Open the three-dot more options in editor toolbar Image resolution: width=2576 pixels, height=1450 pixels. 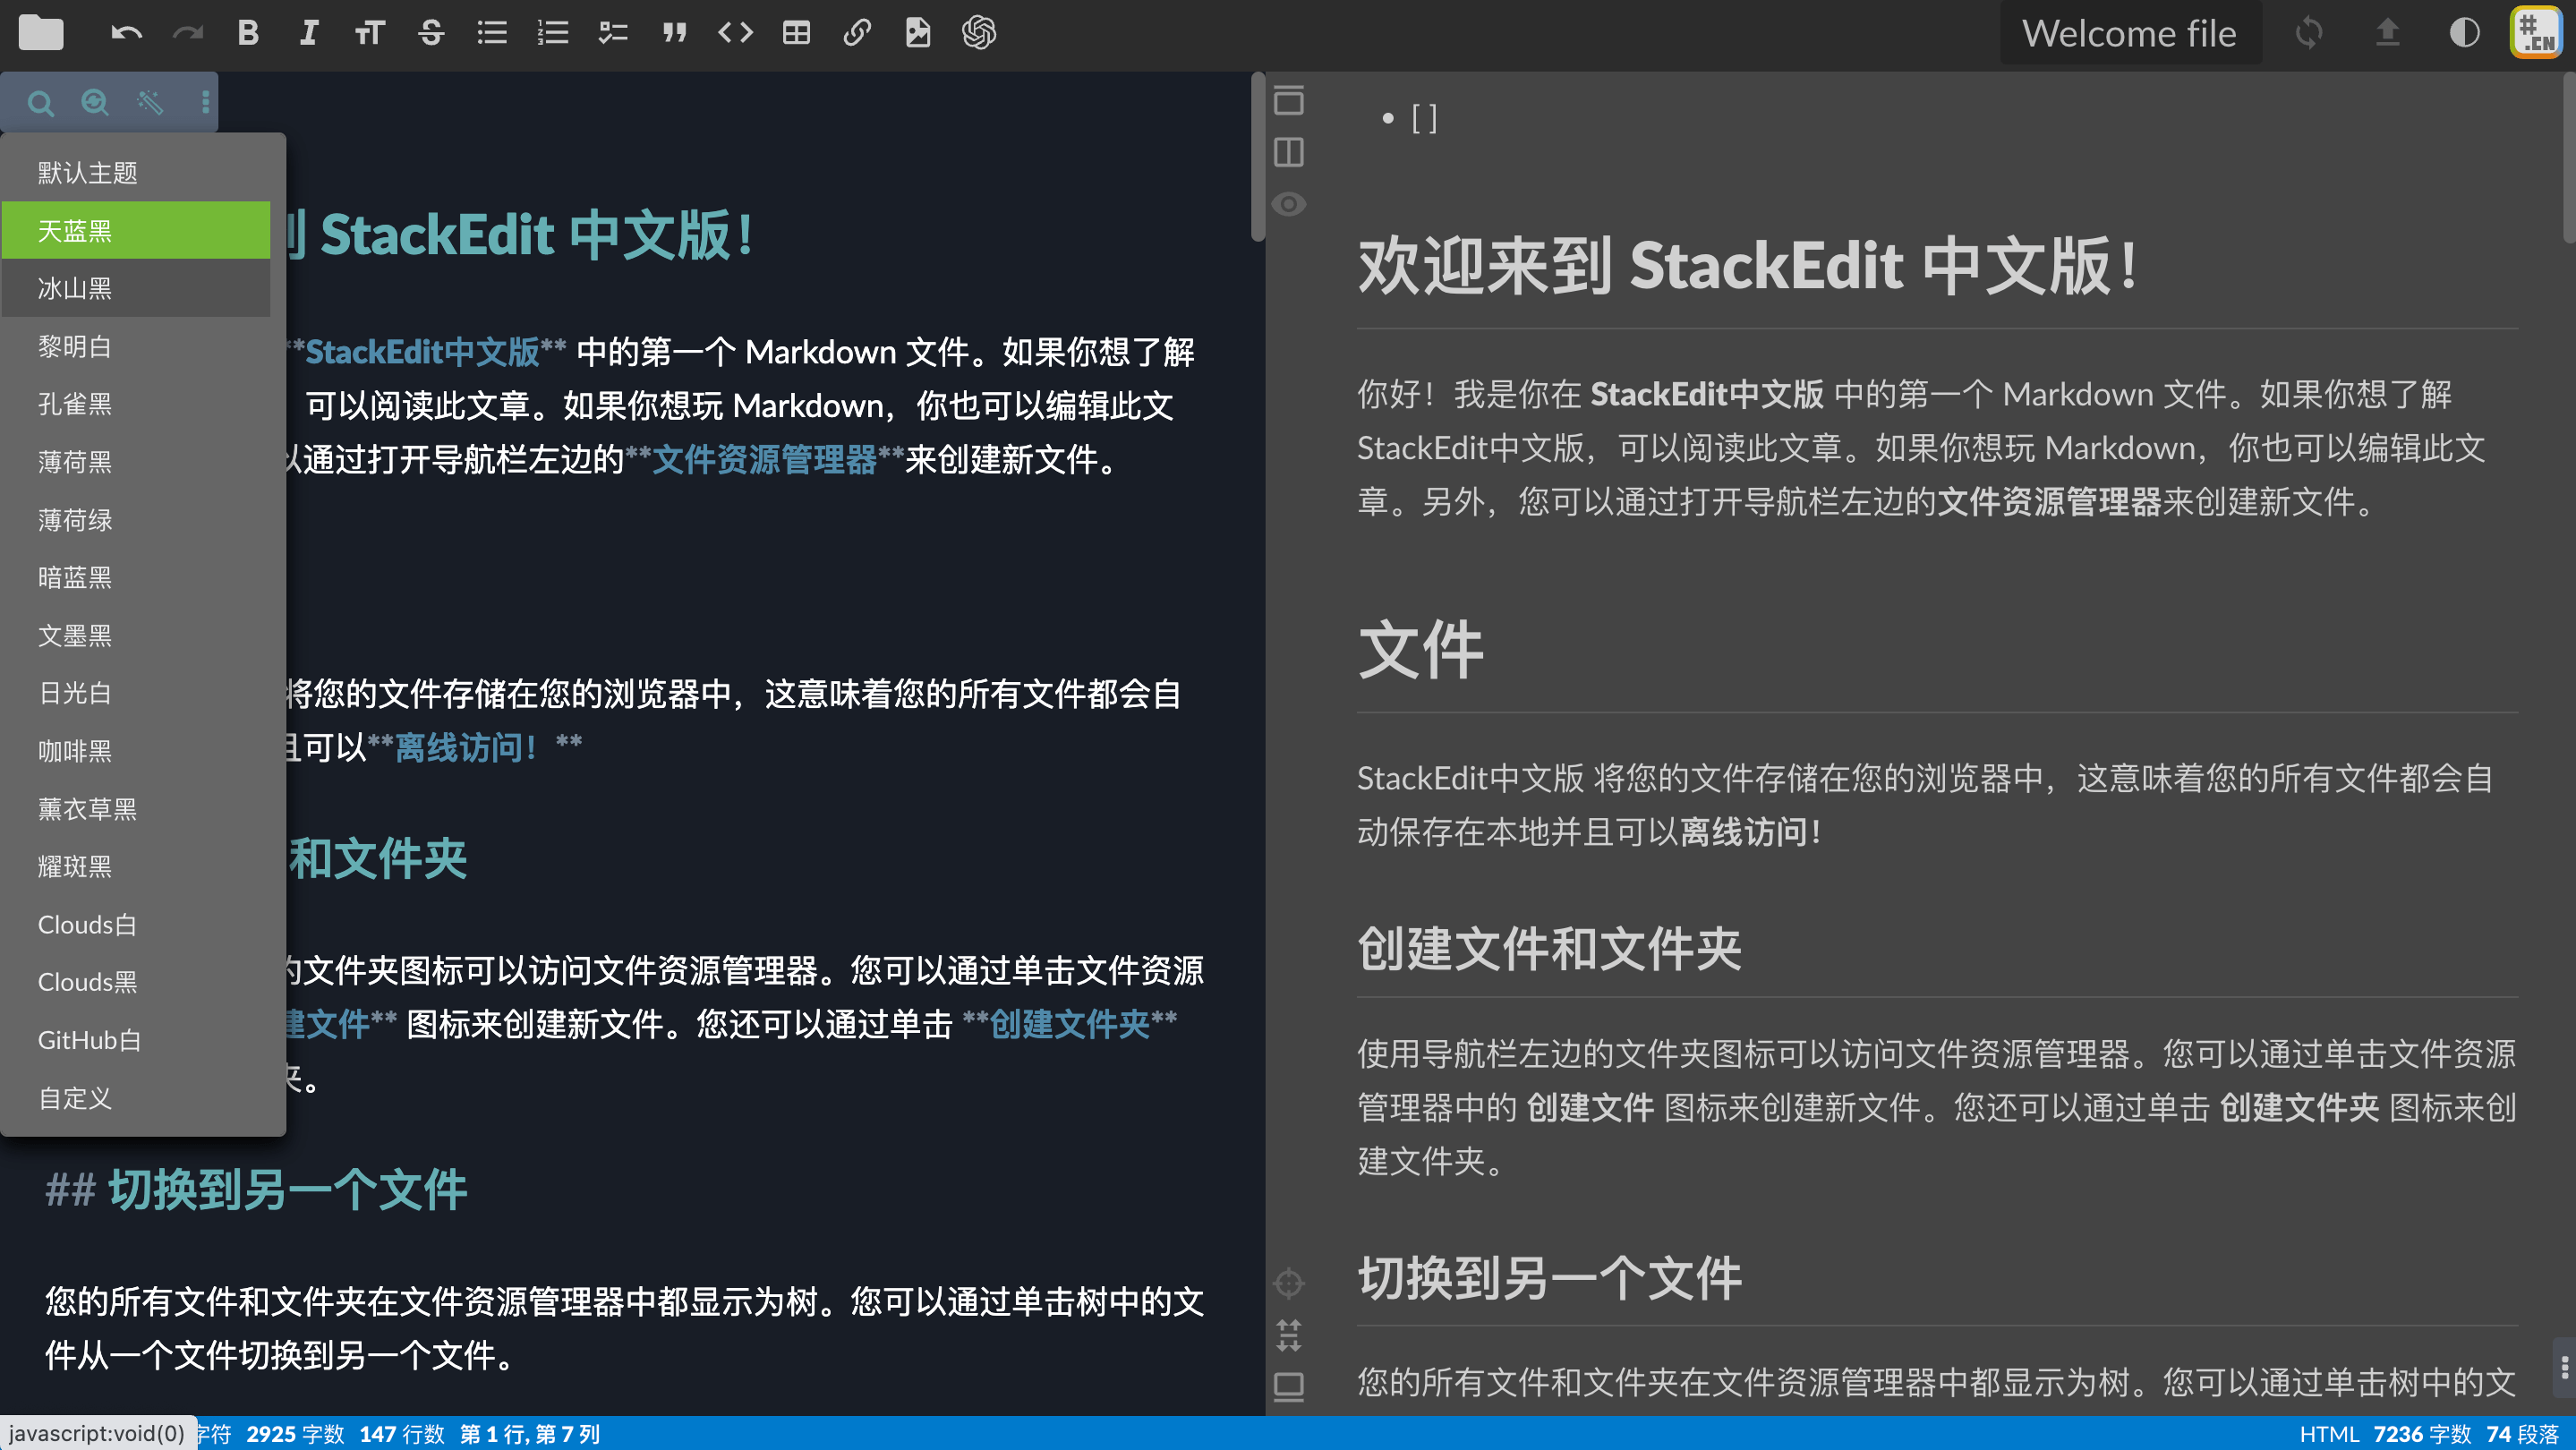(x=205, y=102)
